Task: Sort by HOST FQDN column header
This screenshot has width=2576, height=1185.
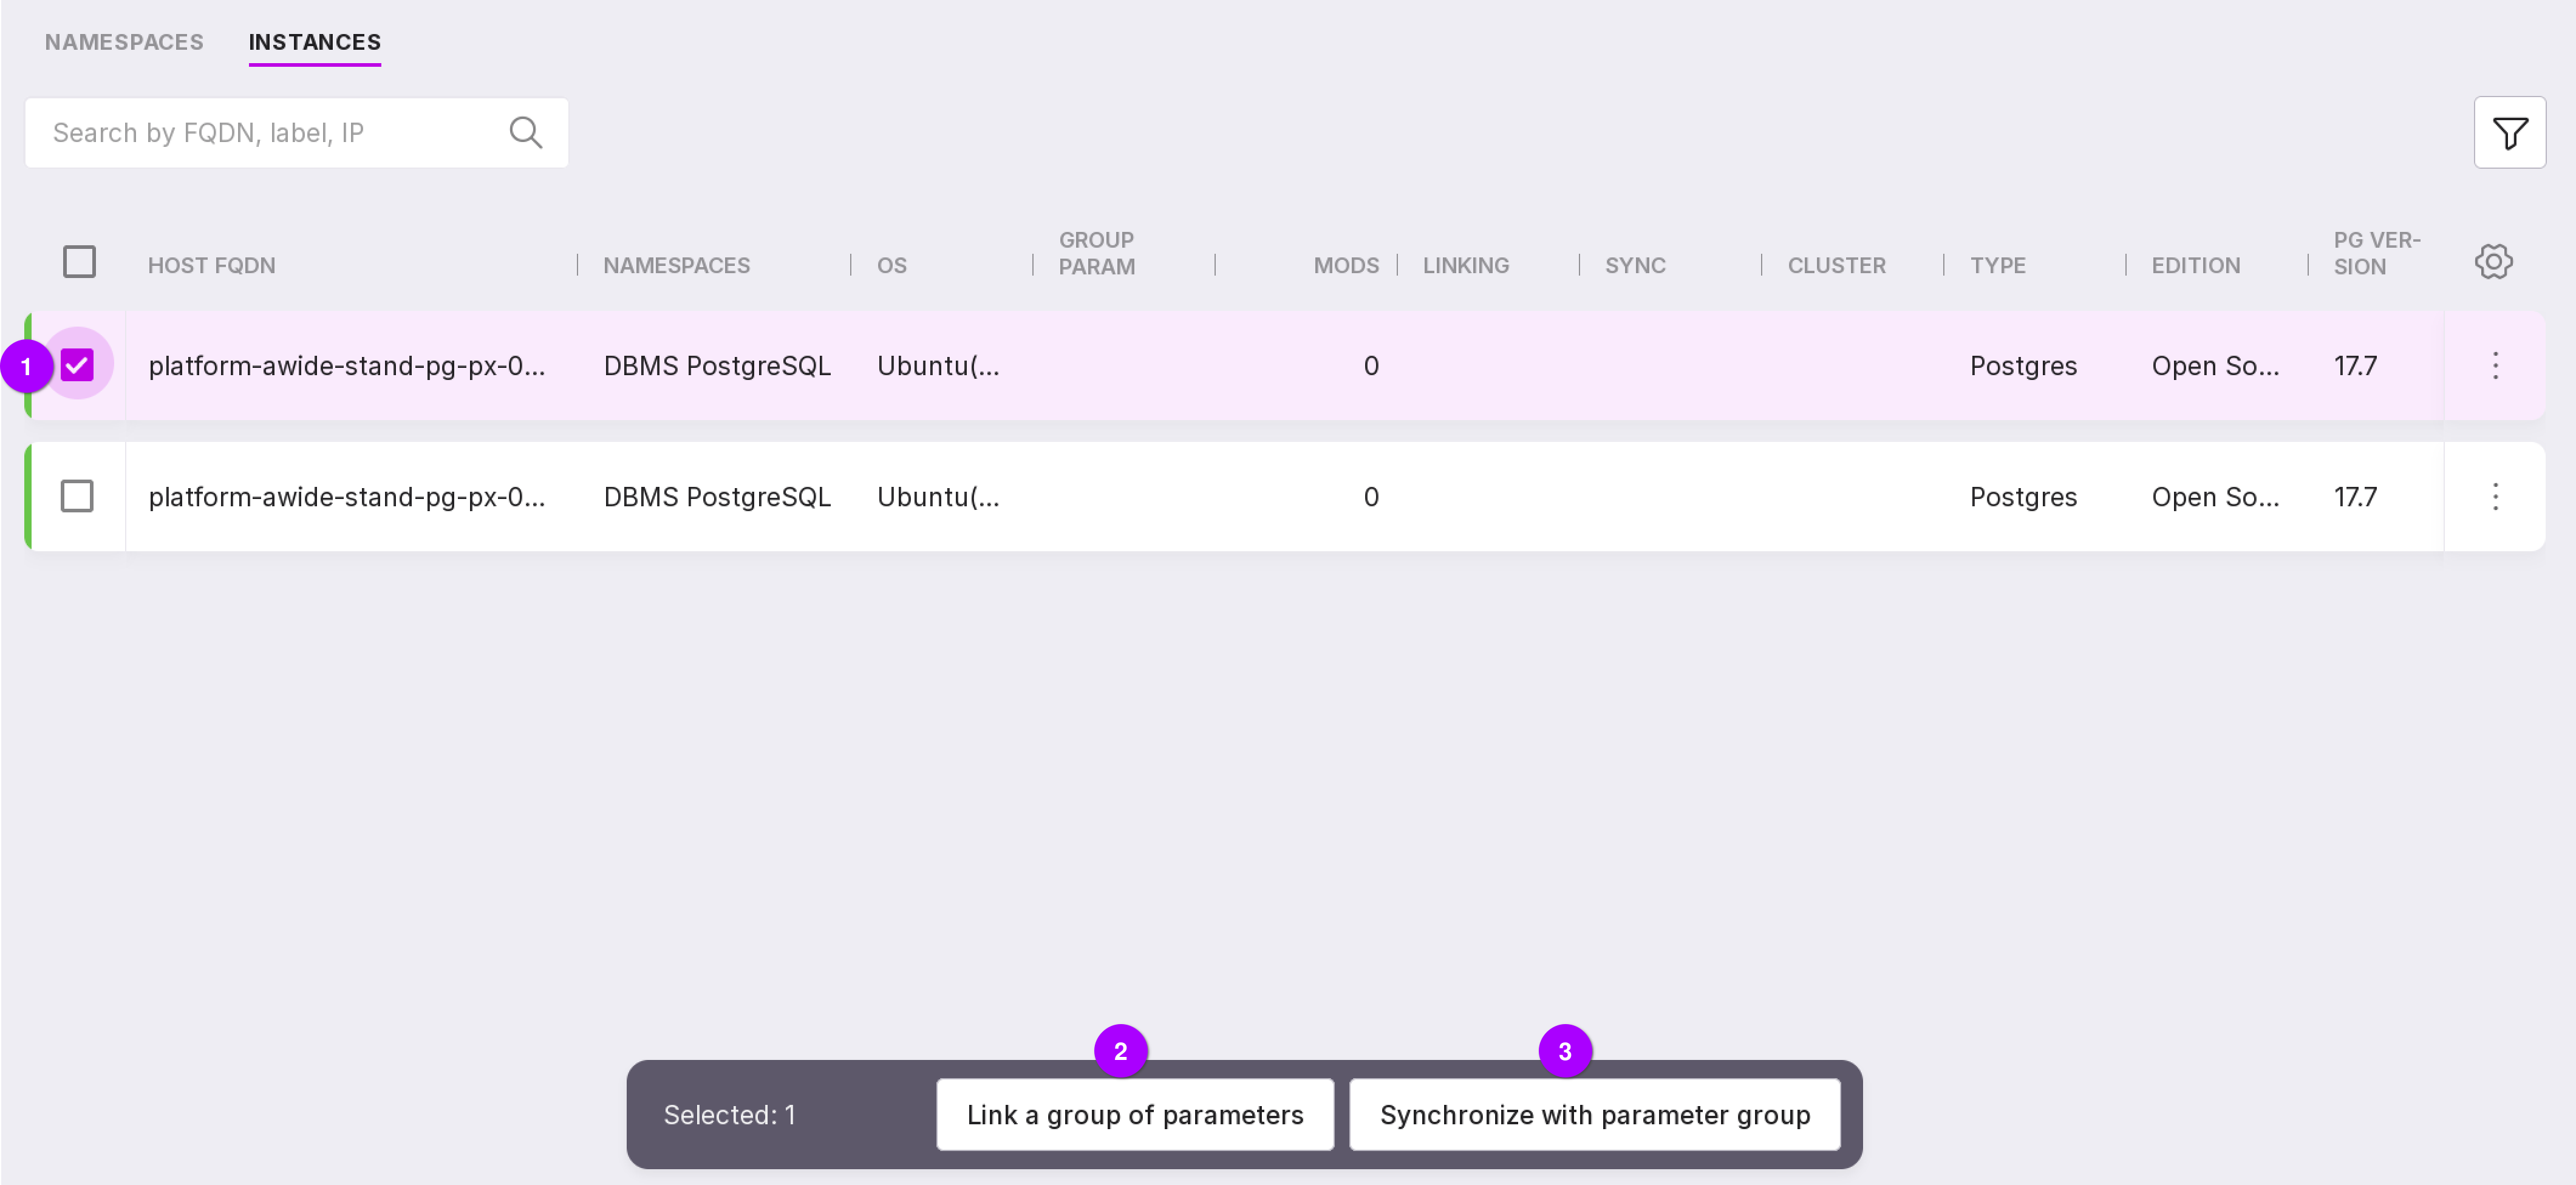Action: pyautogui.click(x=212, y=266)
